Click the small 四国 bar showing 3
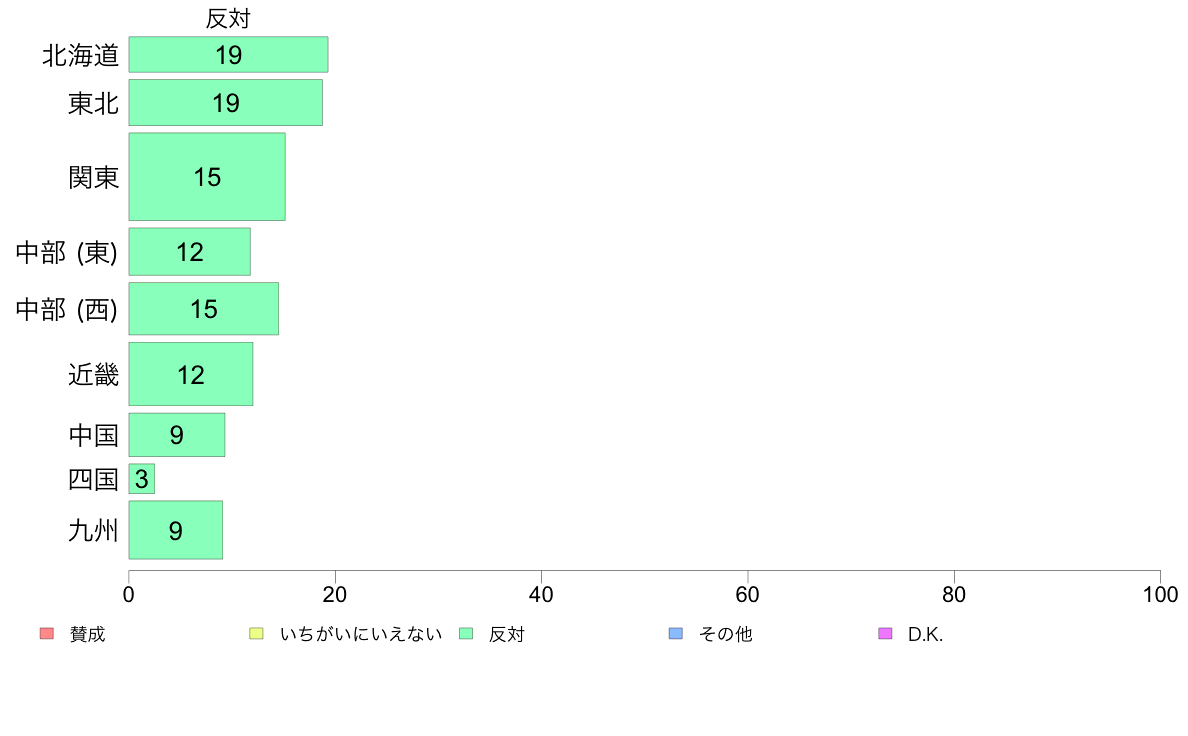The height and width of the screenshot is (736, 1188). point(142,479)
